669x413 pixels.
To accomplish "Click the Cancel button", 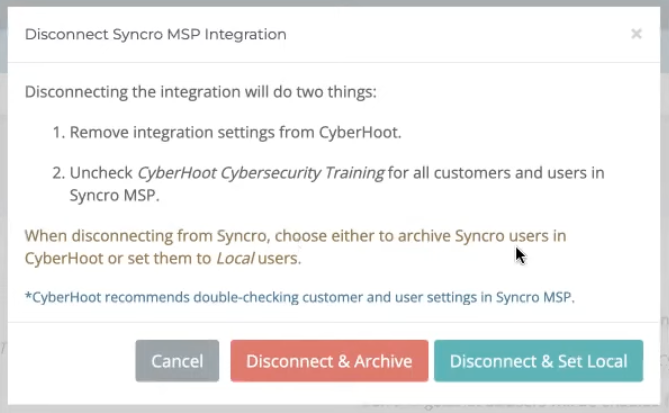I will click(177, 361).
